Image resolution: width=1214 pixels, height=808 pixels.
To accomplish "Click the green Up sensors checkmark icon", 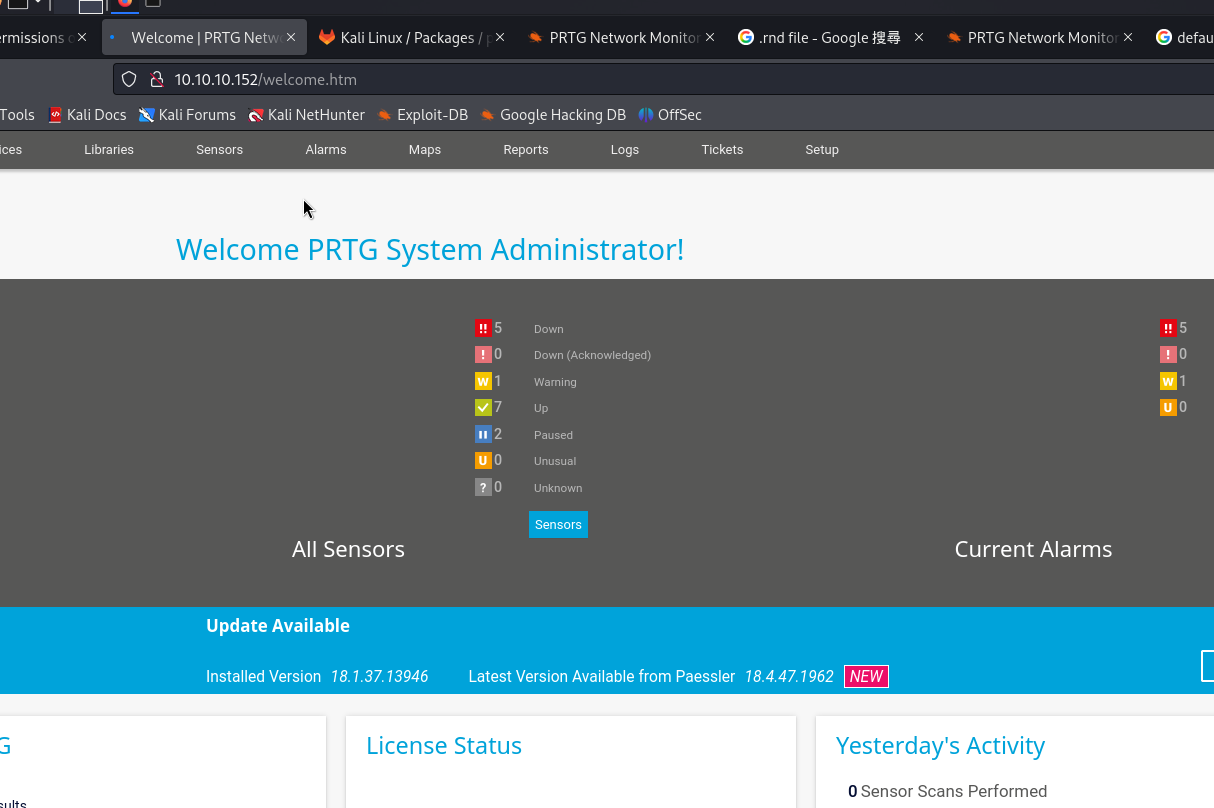I will pos(483,408).
